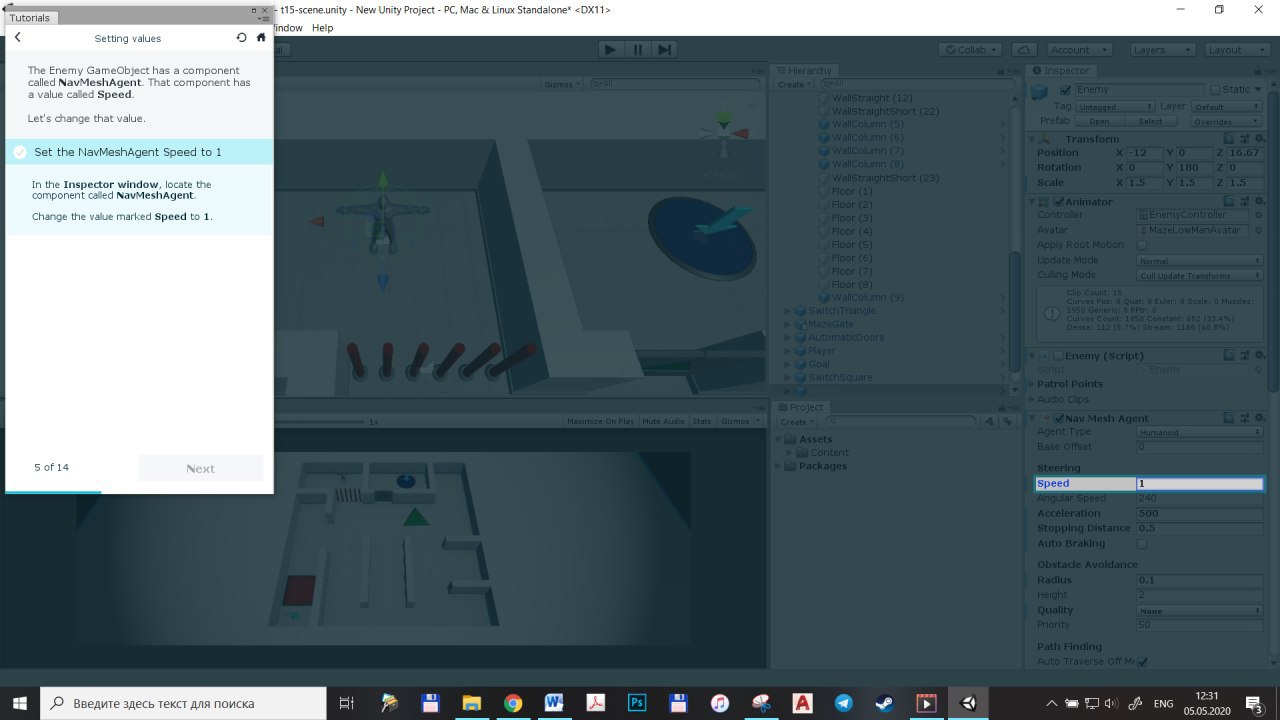Toggle the Animator component enabled checkbox
The height and width of the screenshot is (720, 1280).
1059,201
